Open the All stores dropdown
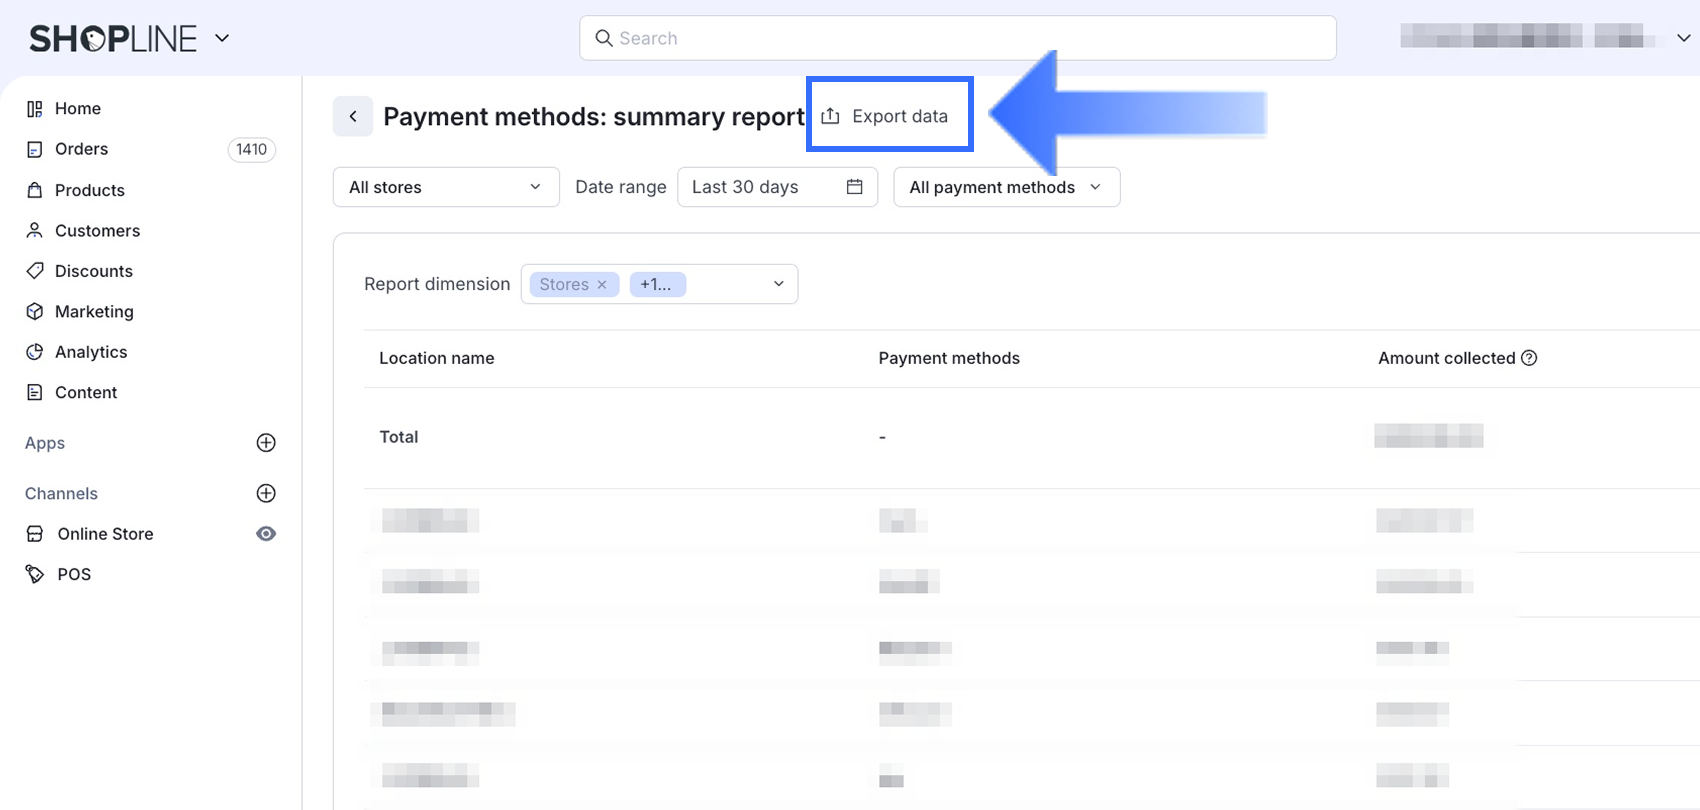The width and height of the screenshot is (1700, 810). (445, 187)
